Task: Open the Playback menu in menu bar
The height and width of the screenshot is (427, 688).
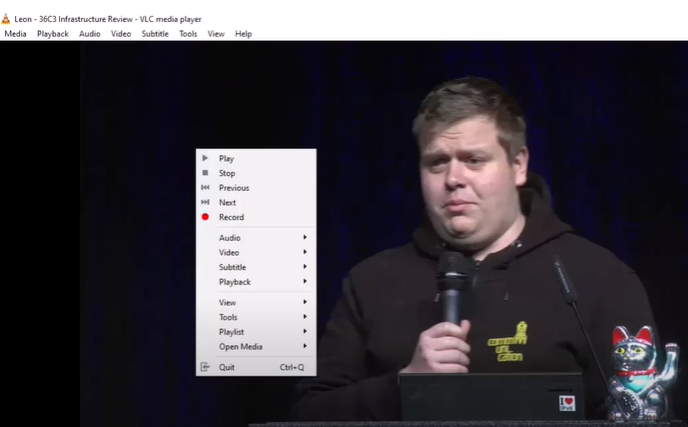Action: (x=53, y=34)
